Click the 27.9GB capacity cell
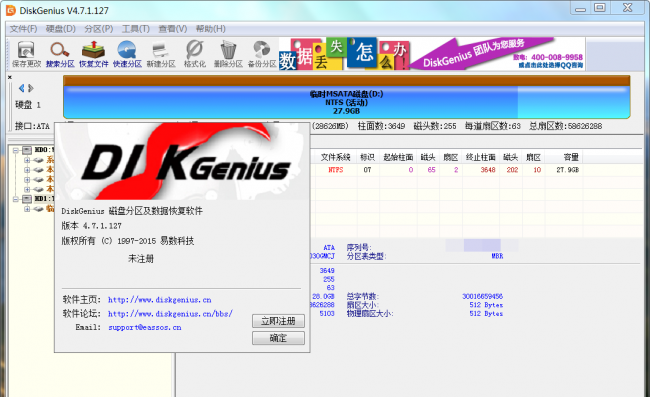The height and width of the screenshot is (397, 650). pos(568,170)
